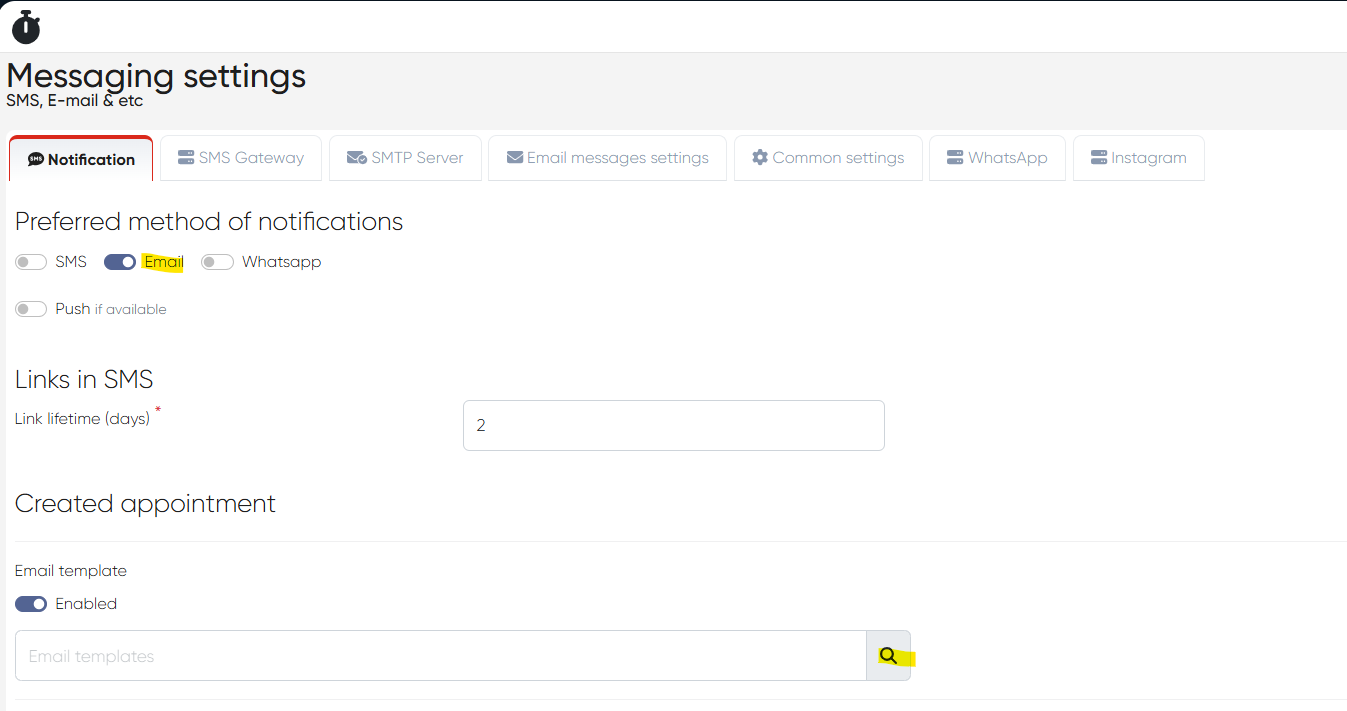Click the Link lifetime (days) label
The height and width of the screenshot is (711, 1347).
tap(82, 419)
